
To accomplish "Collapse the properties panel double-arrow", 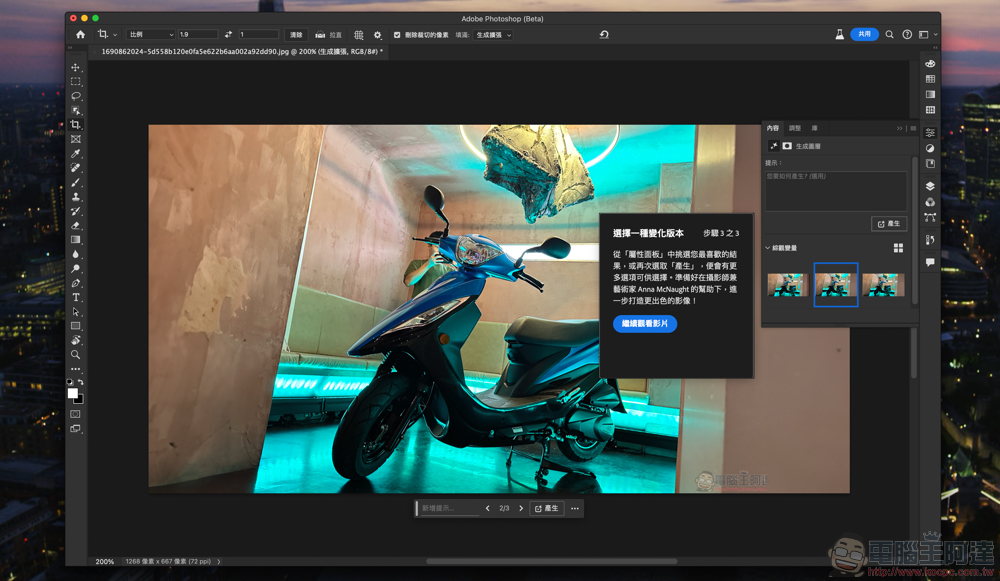I will point(900,128).
